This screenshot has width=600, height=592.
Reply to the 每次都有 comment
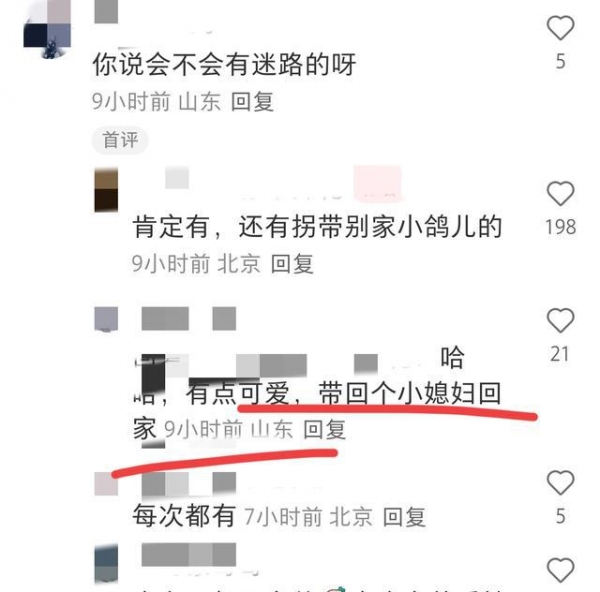tap(404, 517)
